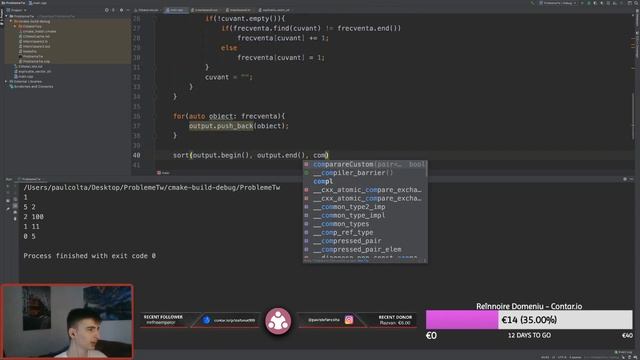Select comparareCustom in the autocomplete popup
The height and width of the screenshot is (360, 640).
365,164
